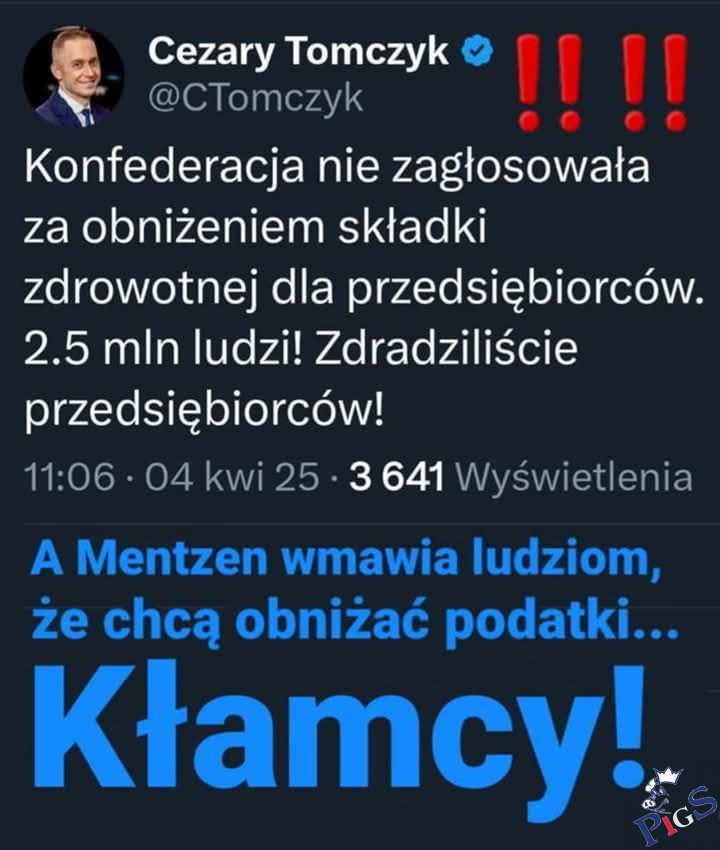The image size is (720, 850).
Task: Open the @CTomczyk handle link
Action: coord(255,100)
